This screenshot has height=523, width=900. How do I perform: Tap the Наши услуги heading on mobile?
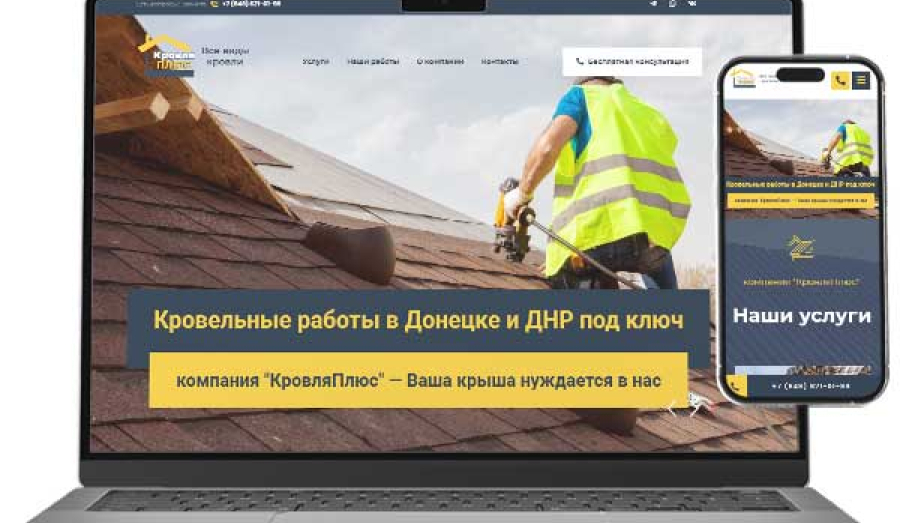click(x=802, y=316)
